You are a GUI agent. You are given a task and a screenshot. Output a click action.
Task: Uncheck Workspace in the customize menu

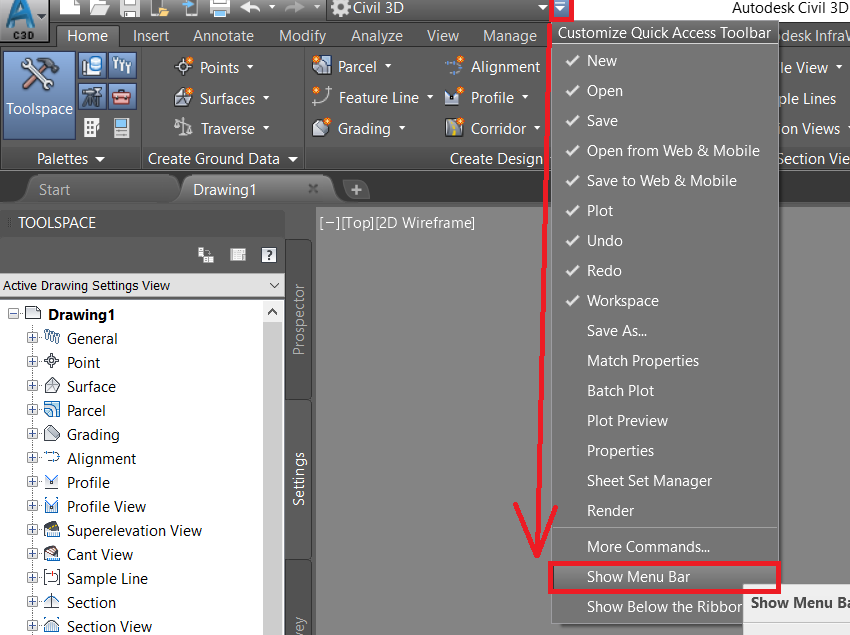click(665, 300)
